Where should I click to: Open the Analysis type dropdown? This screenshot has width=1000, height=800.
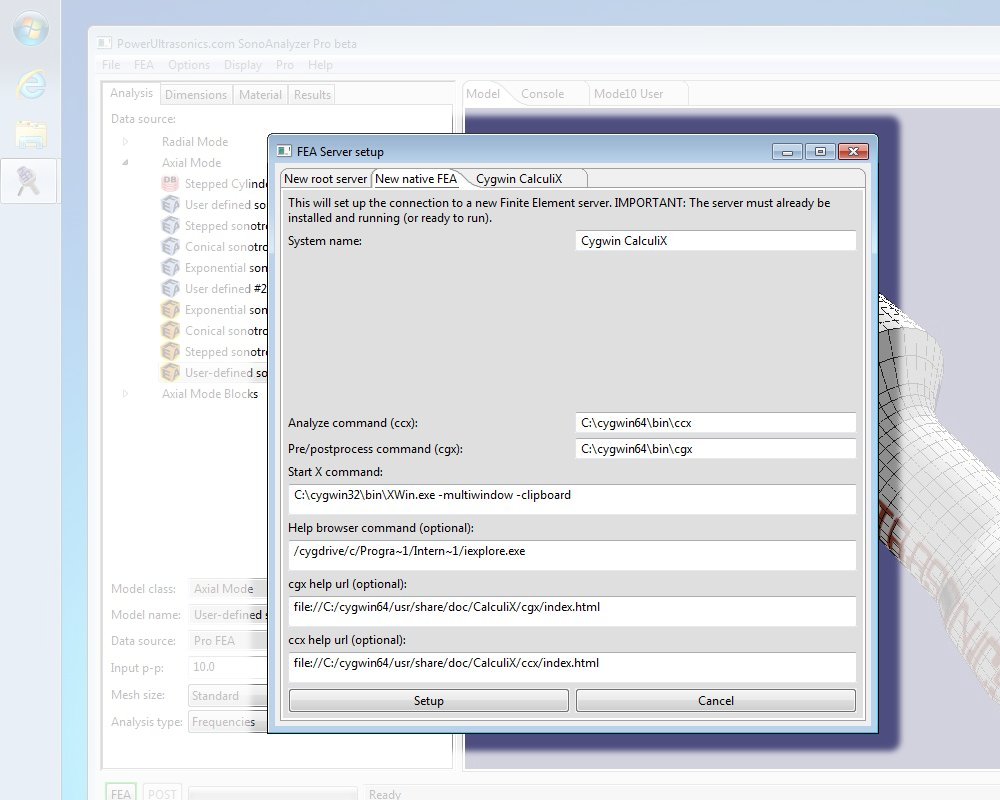pyautogui.click(x=228, y=722)
